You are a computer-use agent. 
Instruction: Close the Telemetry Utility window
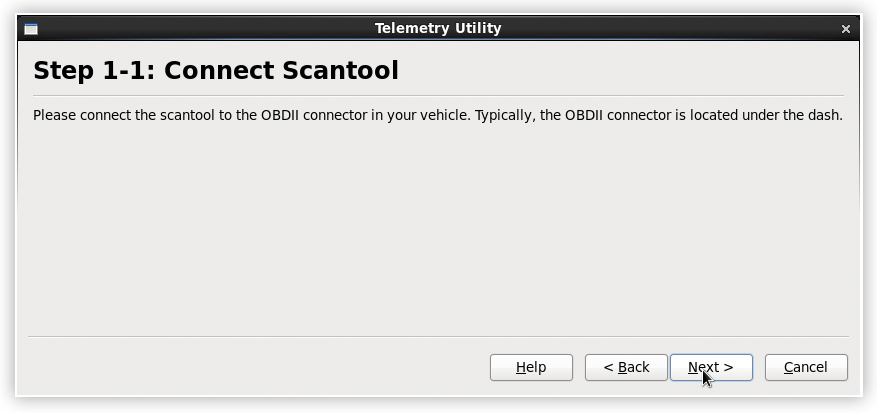(x=846, y=29)
